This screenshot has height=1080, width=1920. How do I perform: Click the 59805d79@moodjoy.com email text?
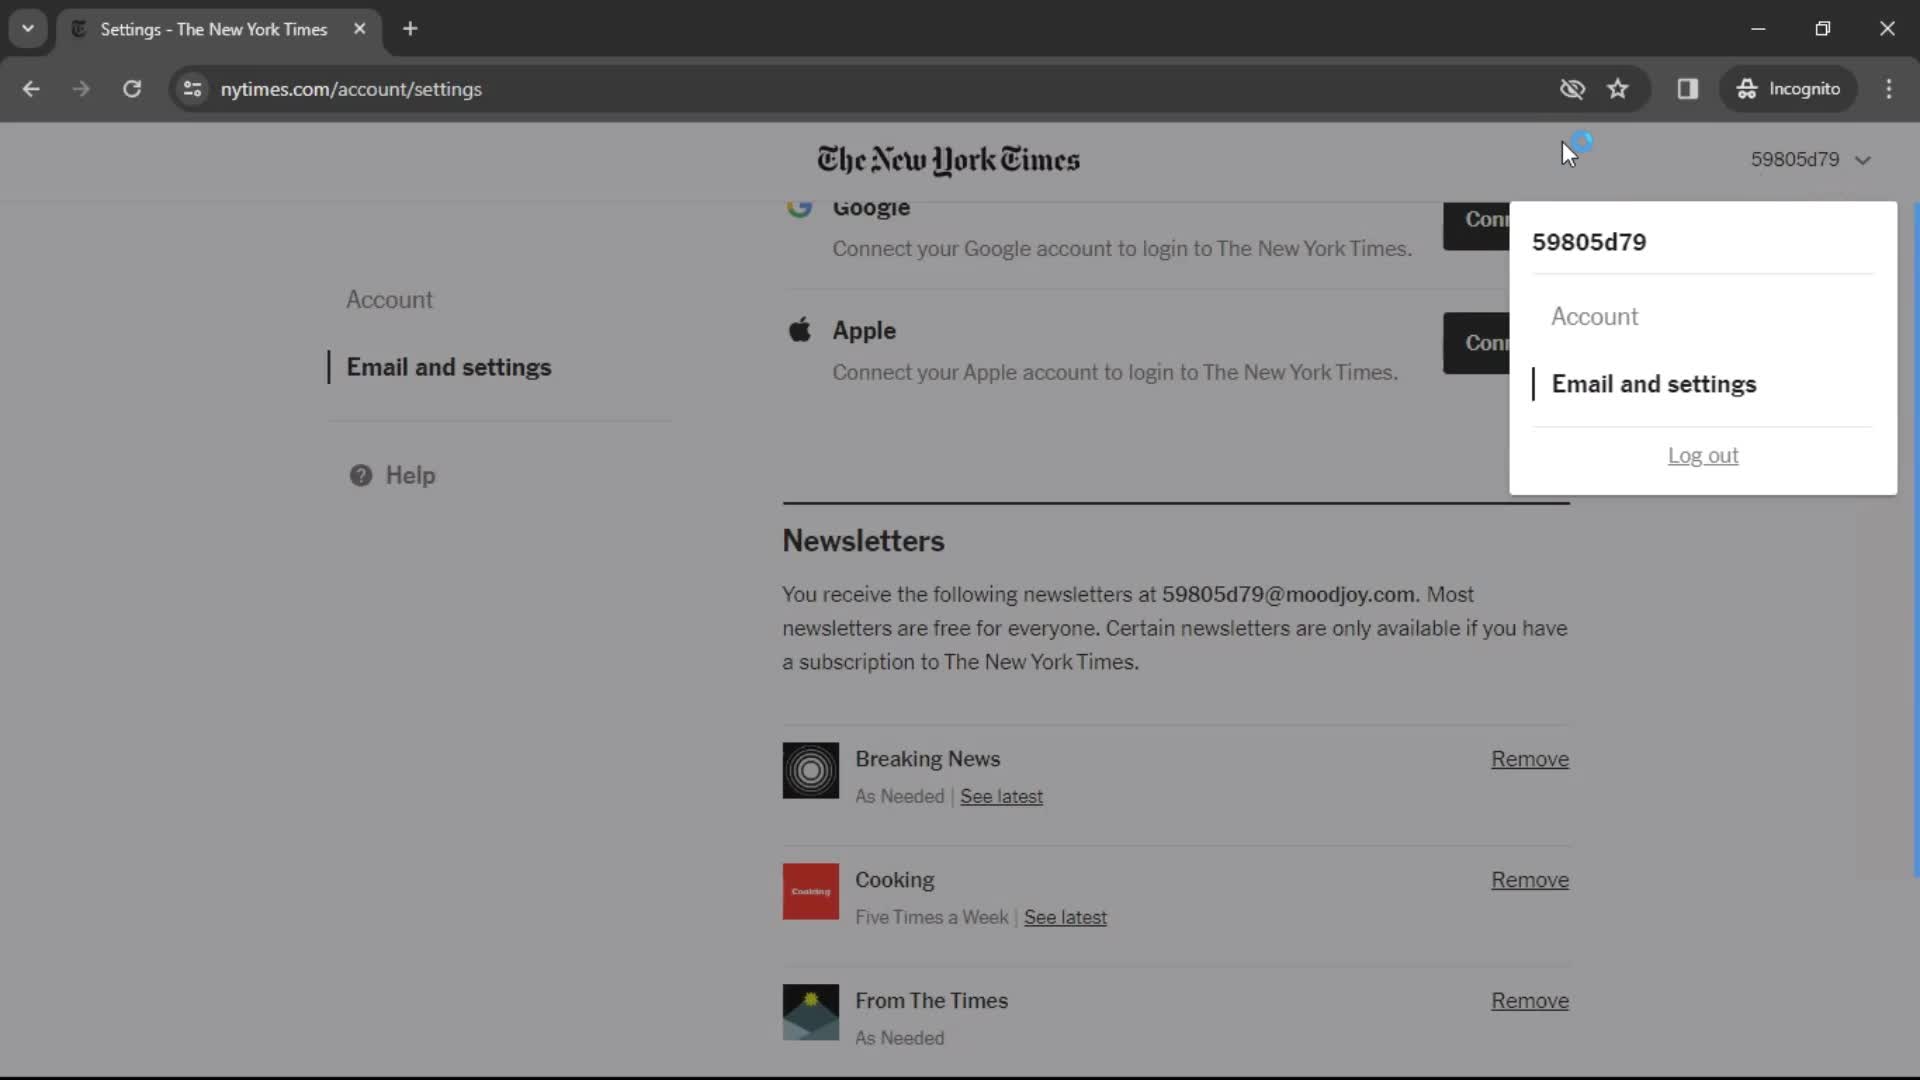[1289, 595]
